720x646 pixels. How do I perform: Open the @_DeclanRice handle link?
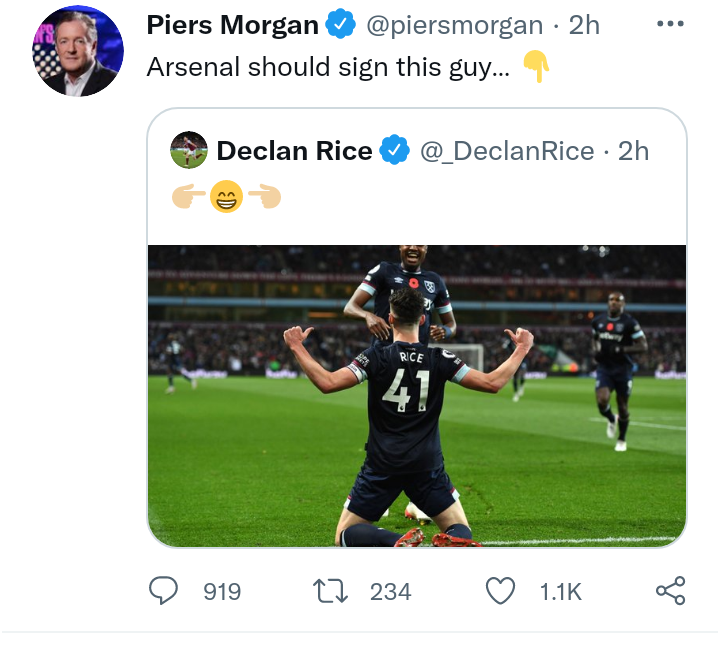pos(507,151)
